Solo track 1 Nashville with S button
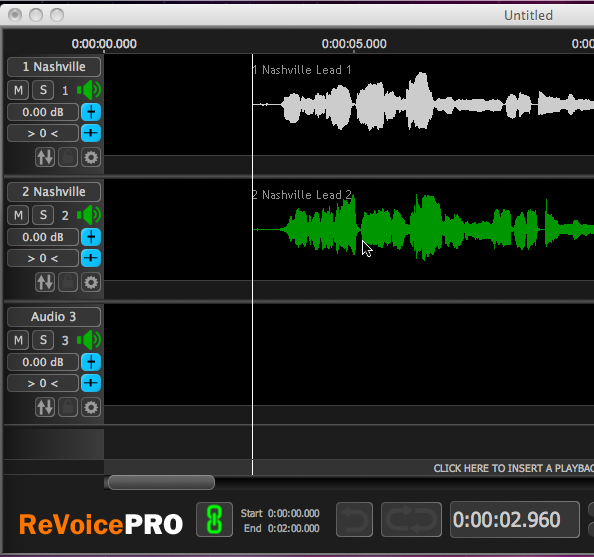Viewport: 594px width, 557px height. click(x=43, y=90)
